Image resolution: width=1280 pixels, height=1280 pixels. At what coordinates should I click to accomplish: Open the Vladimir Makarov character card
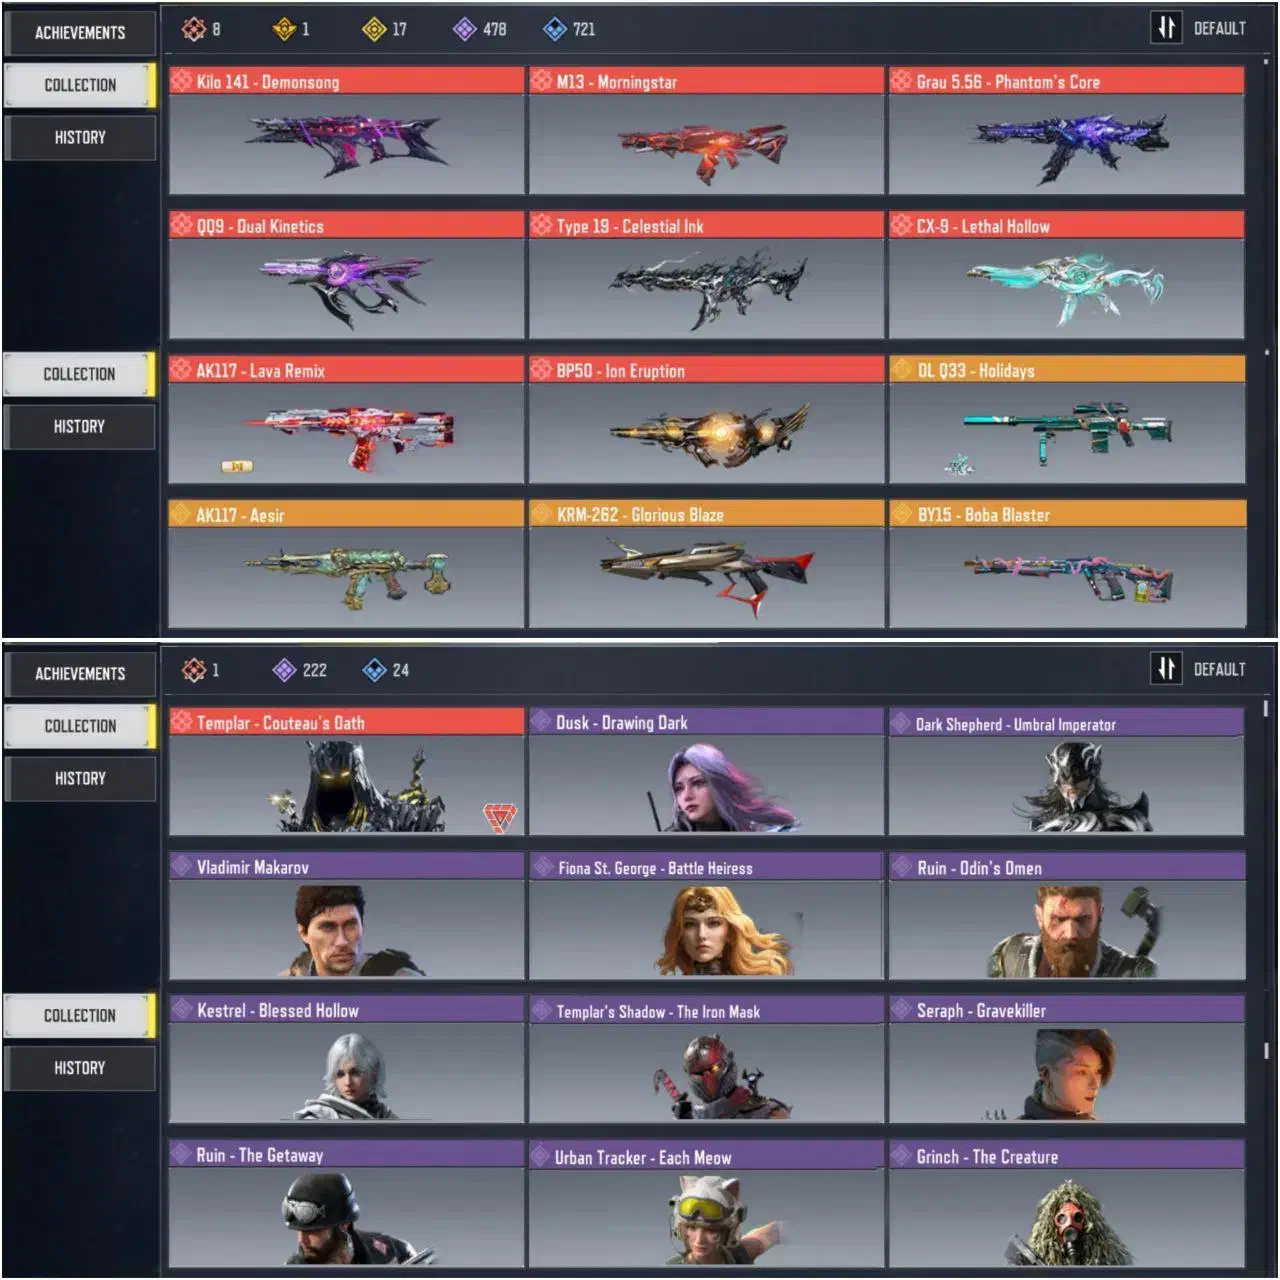pyautogui.click(x=347, y=915)
